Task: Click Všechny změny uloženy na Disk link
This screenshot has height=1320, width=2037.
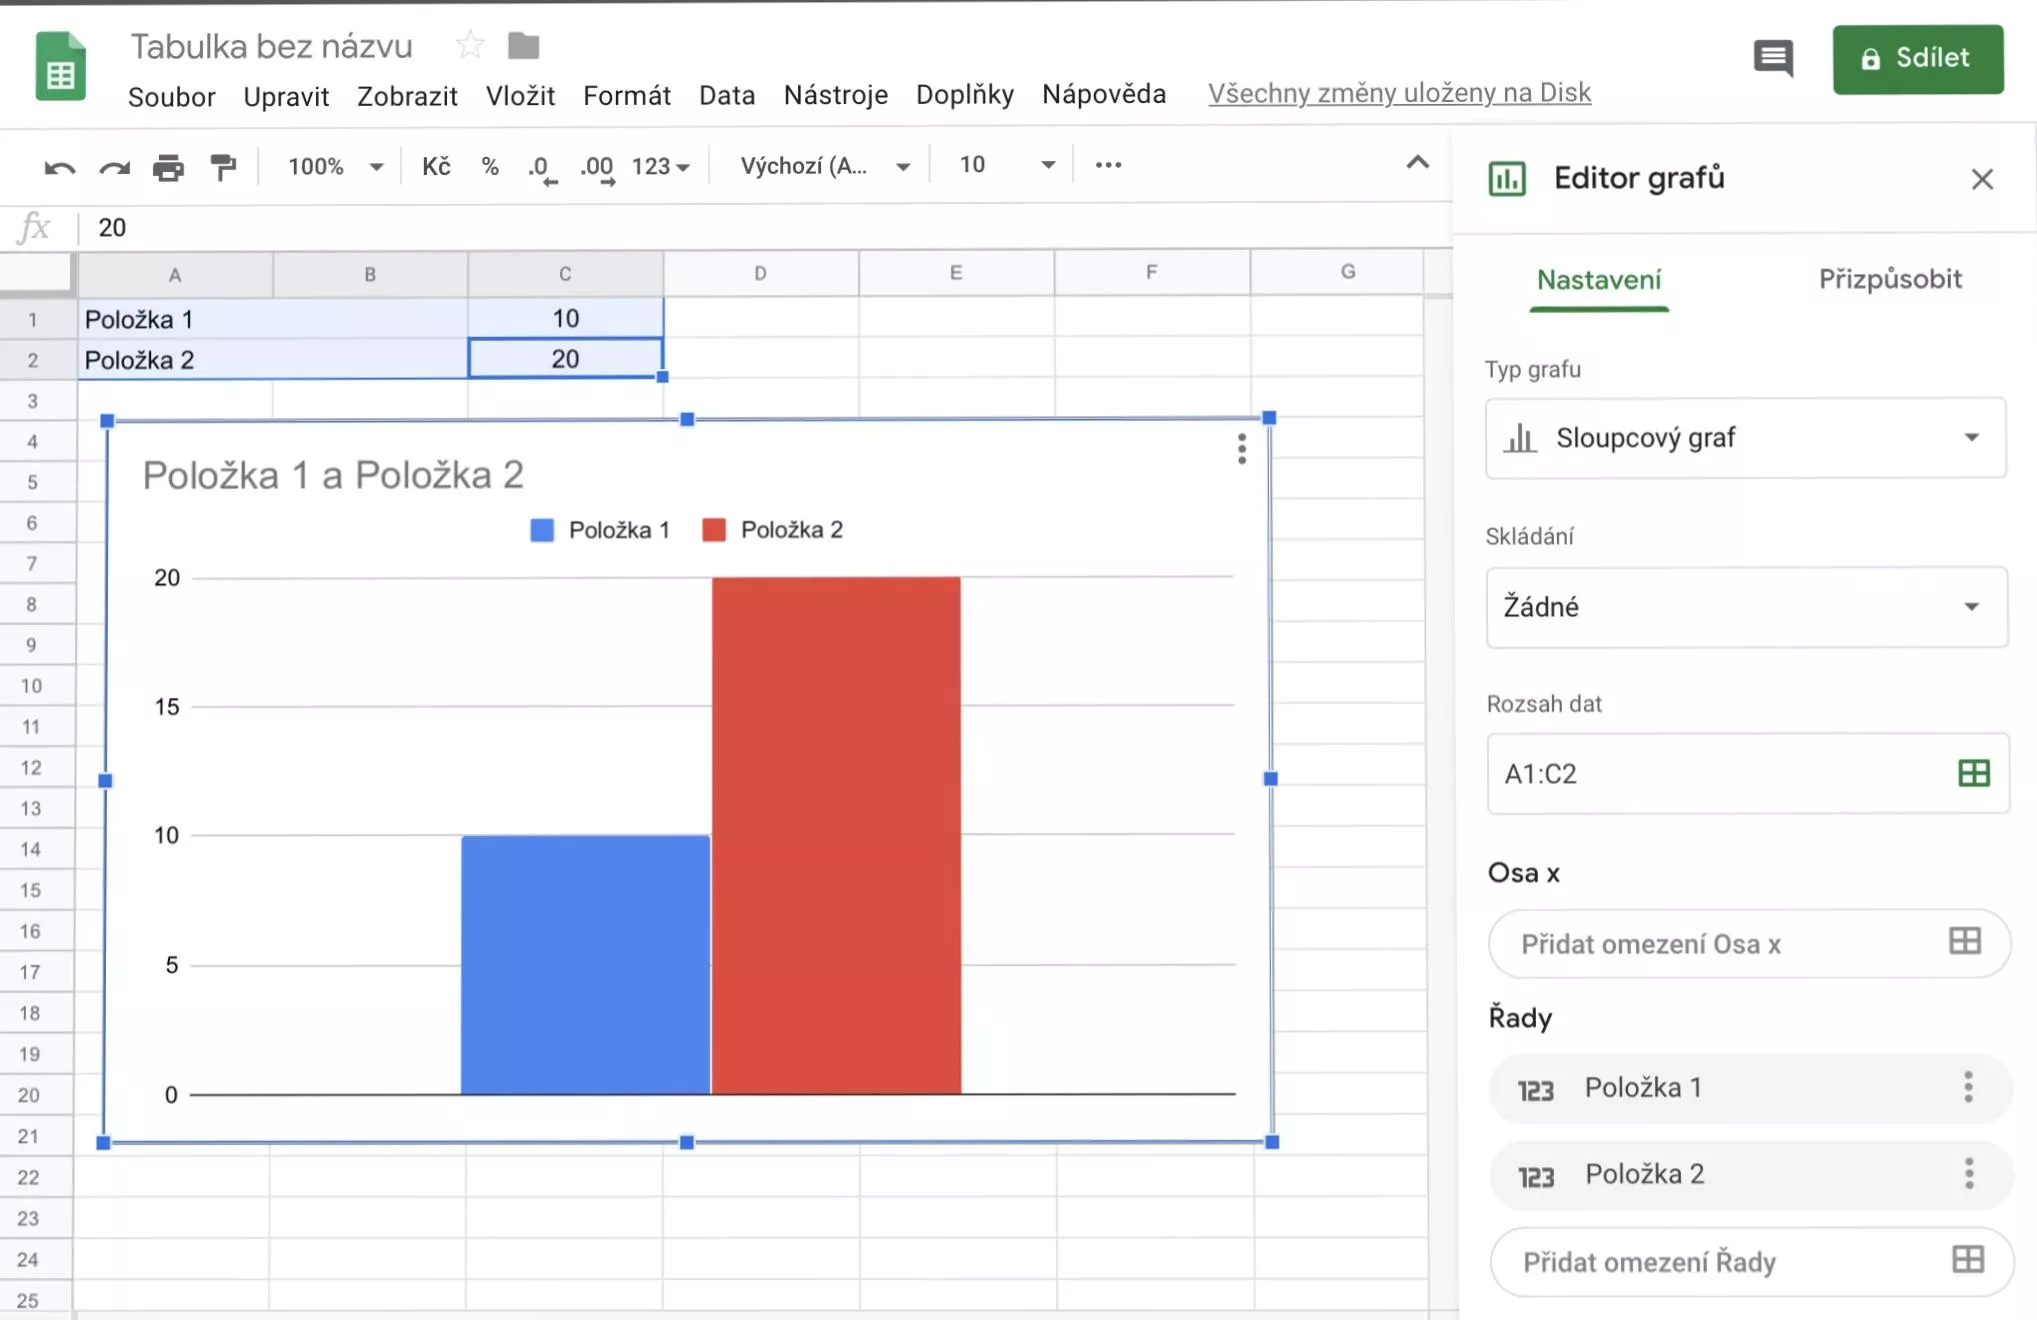Action: (1399, 93)
